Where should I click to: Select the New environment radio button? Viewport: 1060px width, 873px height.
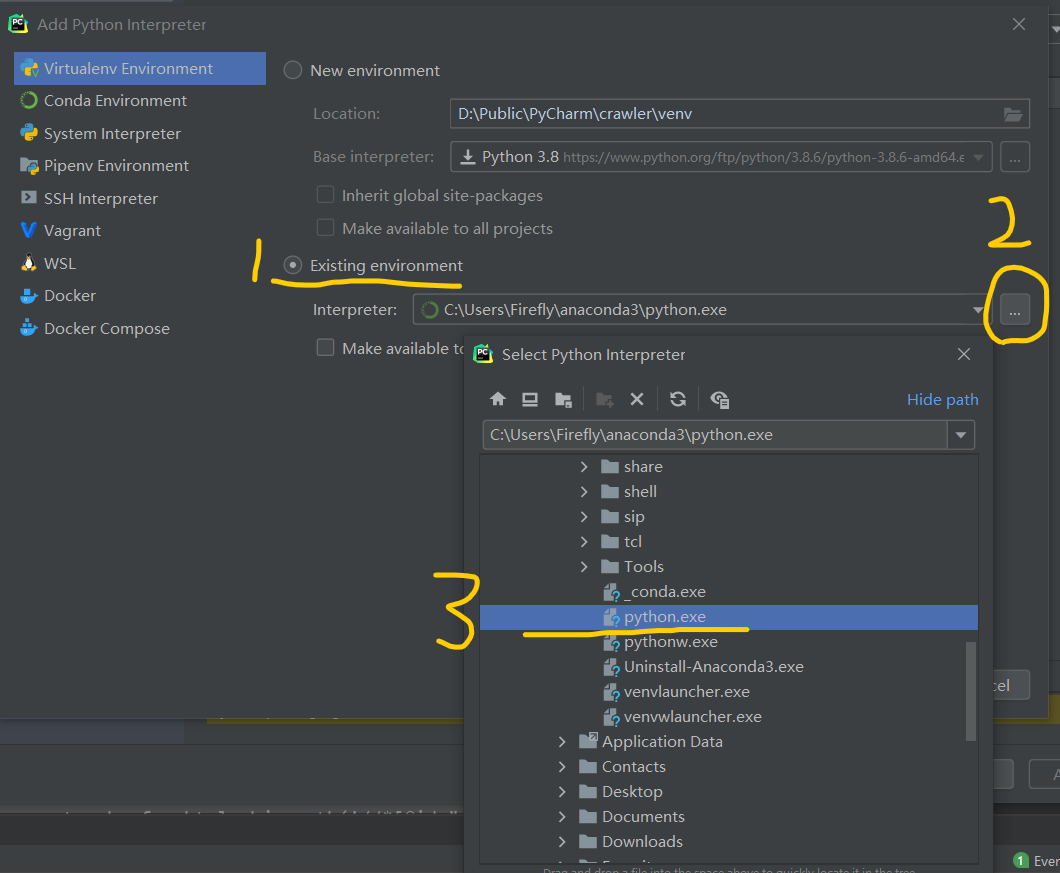coord(293,70)
